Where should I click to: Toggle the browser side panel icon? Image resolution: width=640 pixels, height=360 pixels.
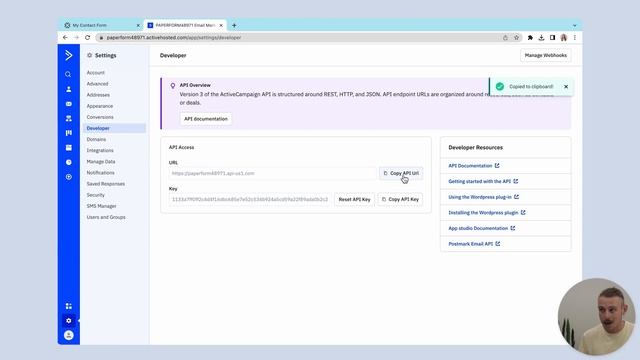[x=552, y=38]
